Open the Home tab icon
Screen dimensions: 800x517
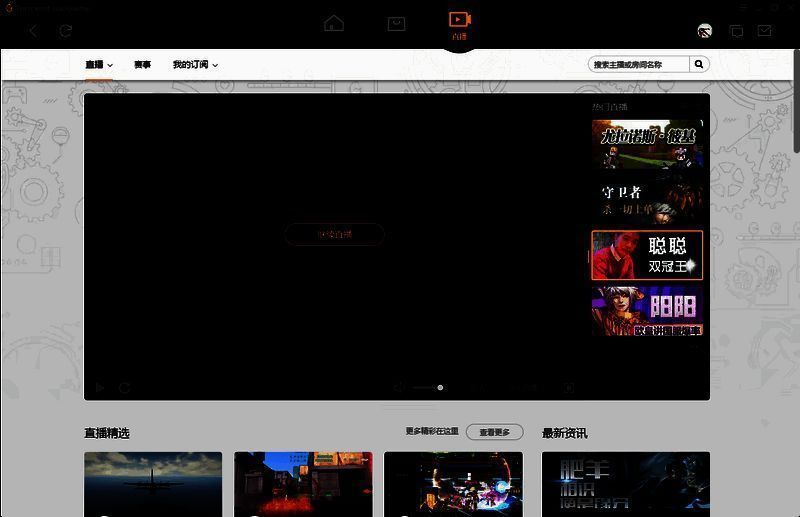click(333, 23)
